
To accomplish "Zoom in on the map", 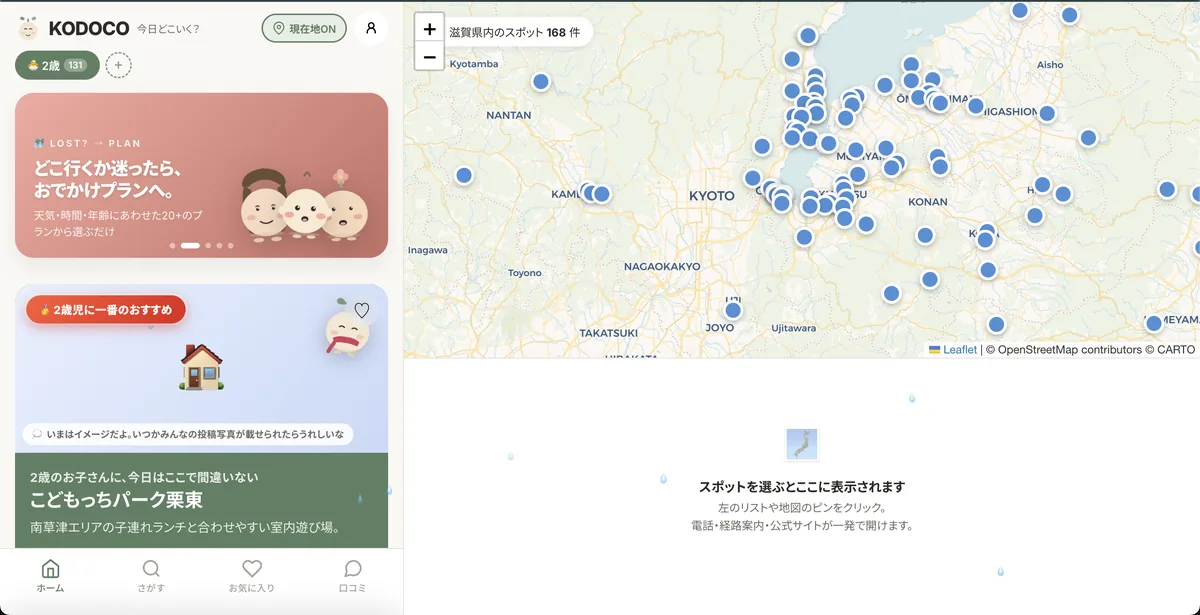I will click(430, 29).
